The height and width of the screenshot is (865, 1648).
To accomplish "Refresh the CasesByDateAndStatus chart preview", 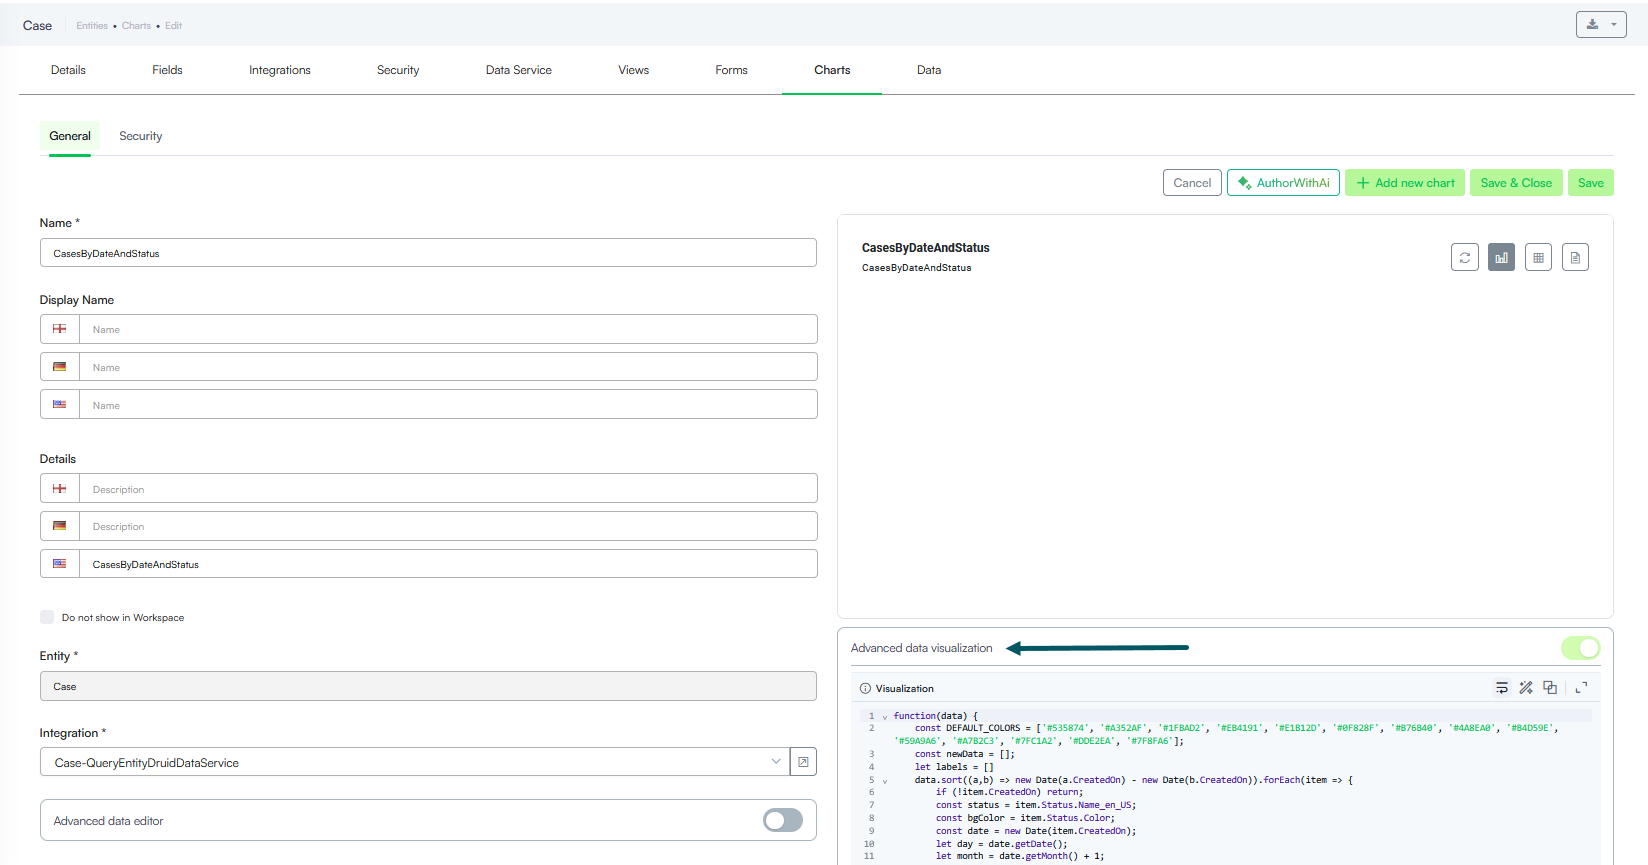I will coord(1464,257).
